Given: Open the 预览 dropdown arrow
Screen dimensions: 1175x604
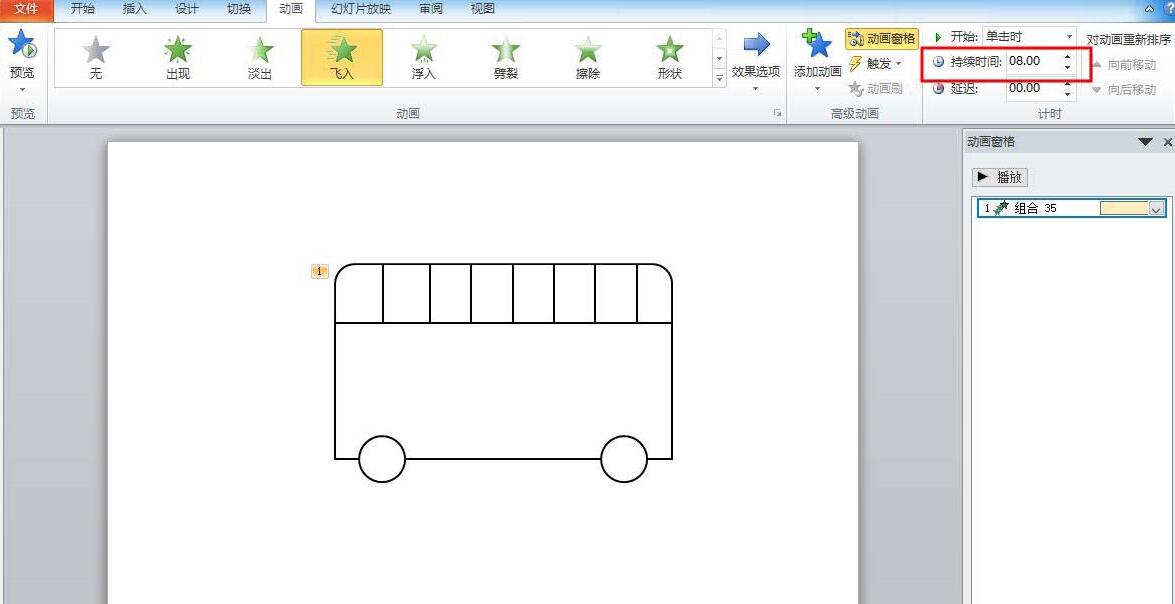Looking at the screenshot, I should (22, 89).
